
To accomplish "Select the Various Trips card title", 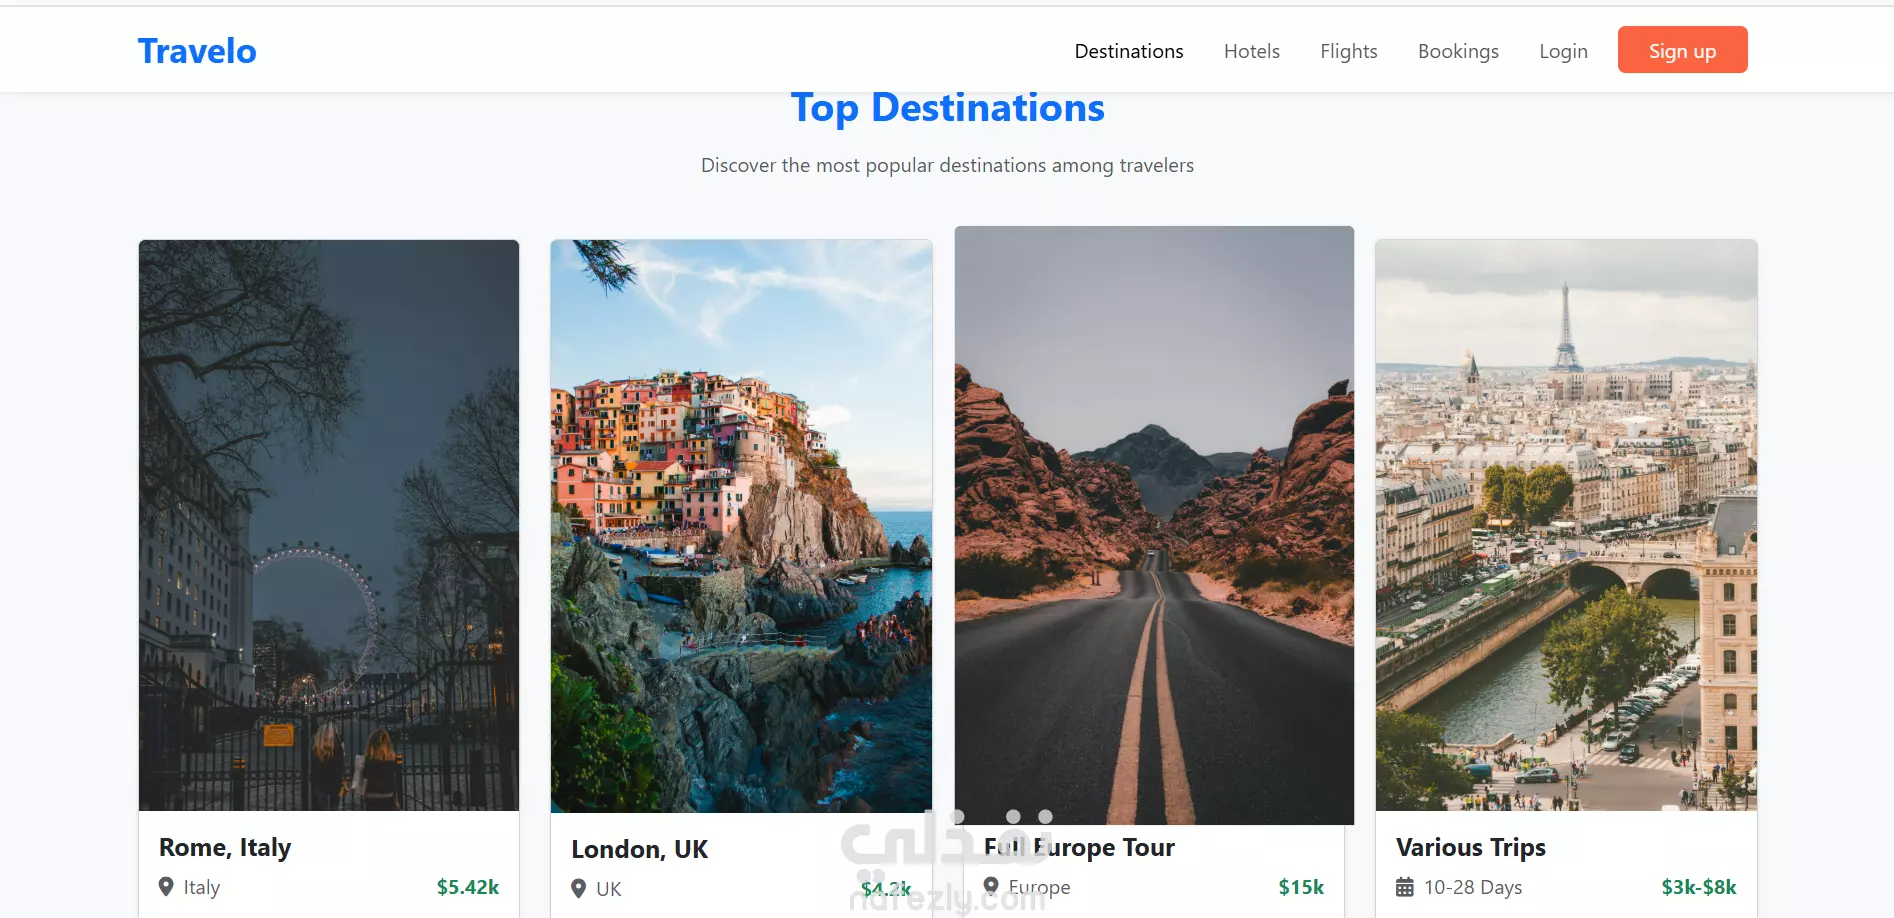I will coord(1471,848).
